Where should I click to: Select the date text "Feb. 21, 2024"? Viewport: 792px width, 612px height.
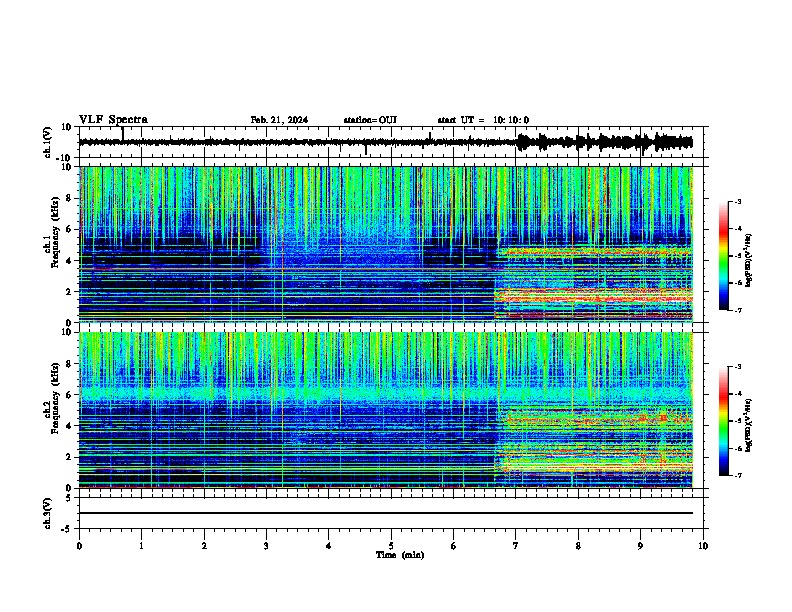(279, 120)
